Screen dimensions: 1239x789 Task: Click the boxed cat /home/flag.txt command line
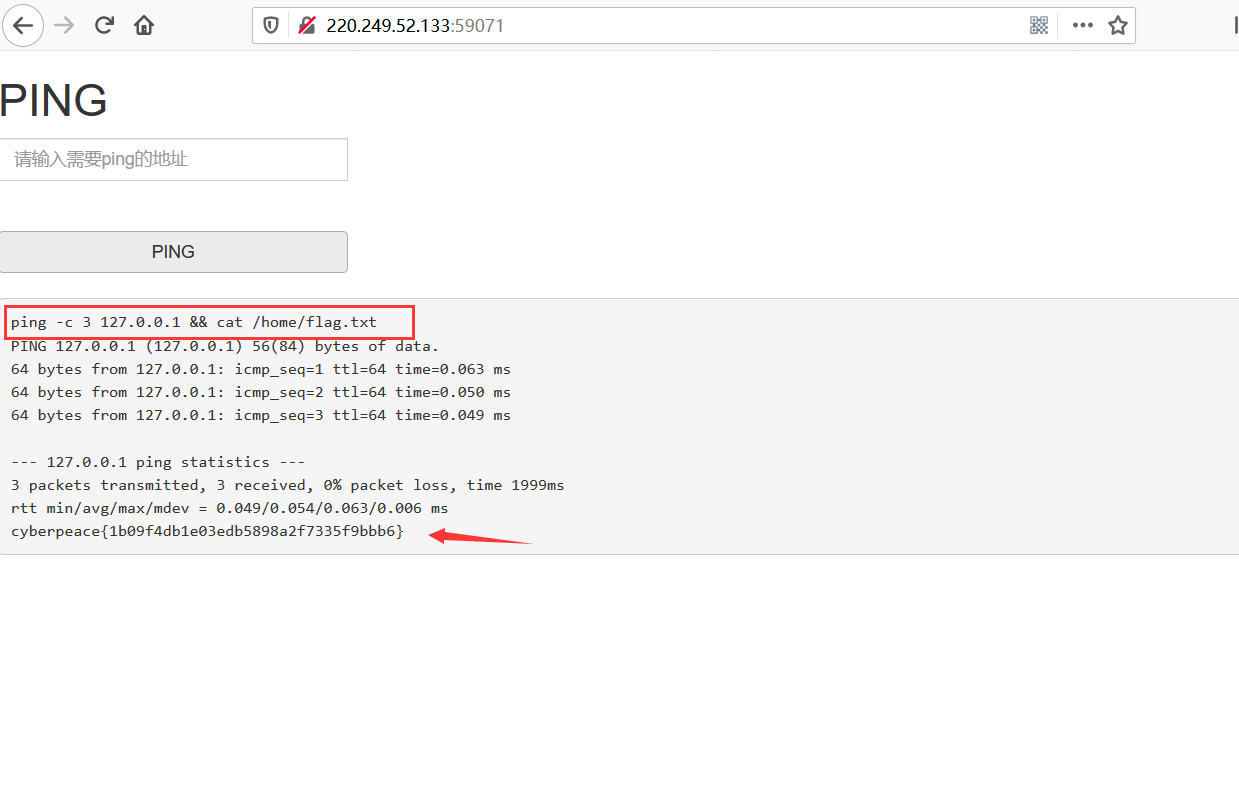click(x=194, y=323)
